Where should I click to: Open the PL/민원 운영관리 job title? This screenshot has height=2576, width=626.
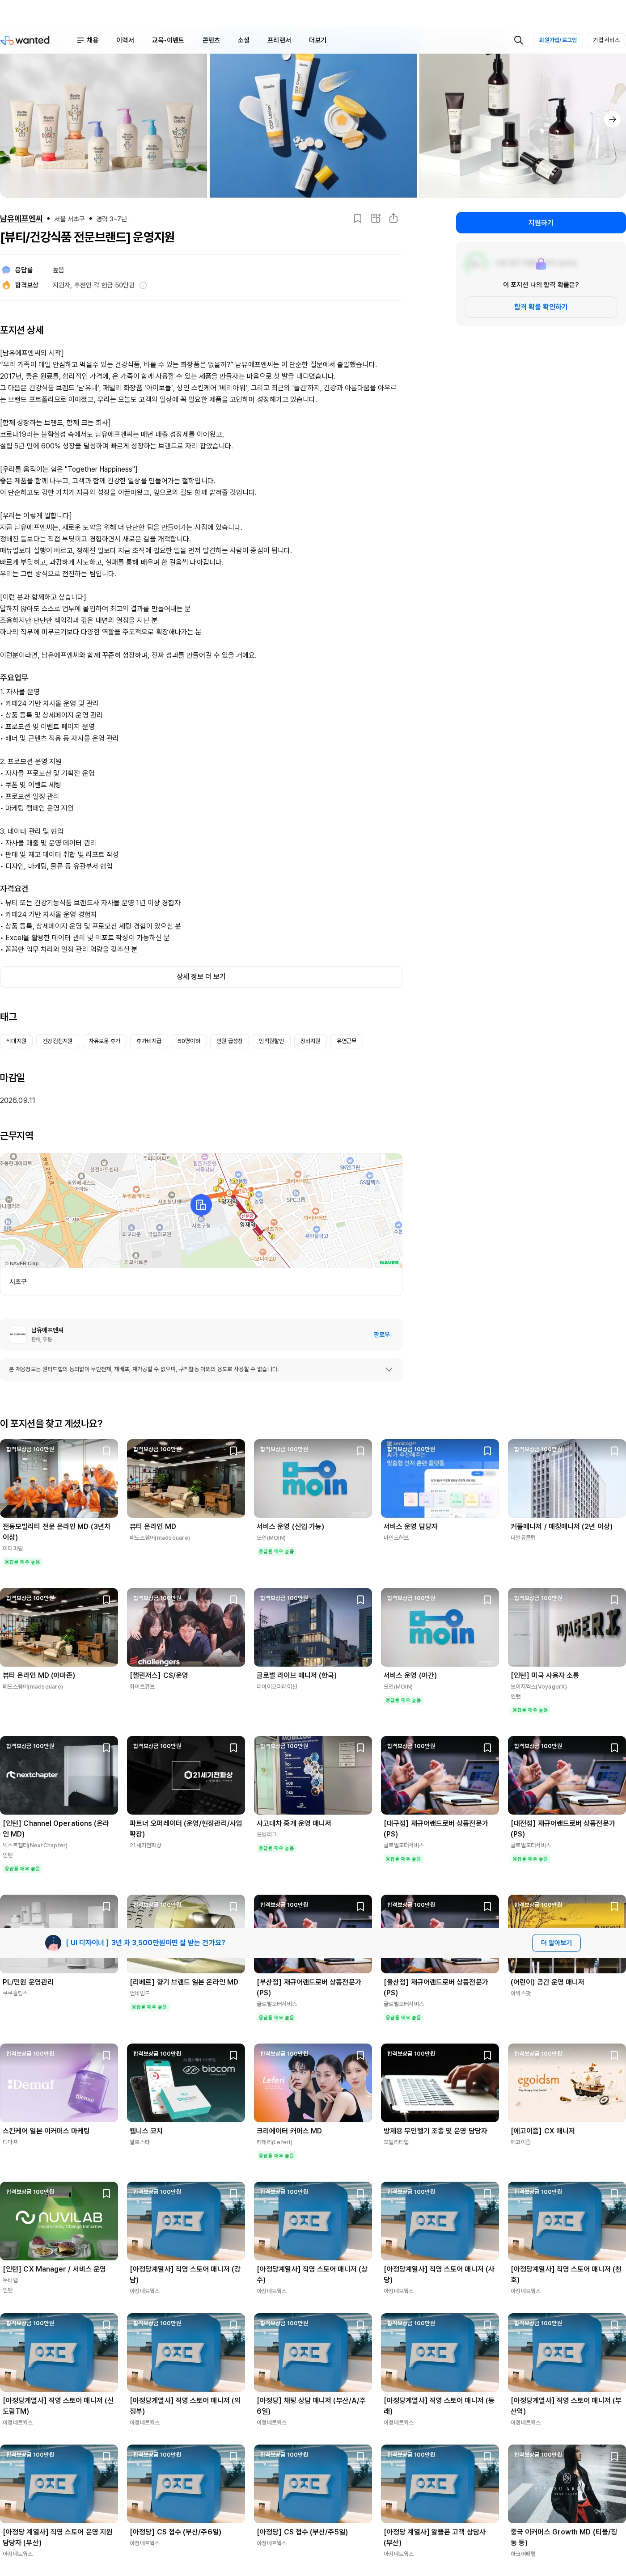point(28,1981)
